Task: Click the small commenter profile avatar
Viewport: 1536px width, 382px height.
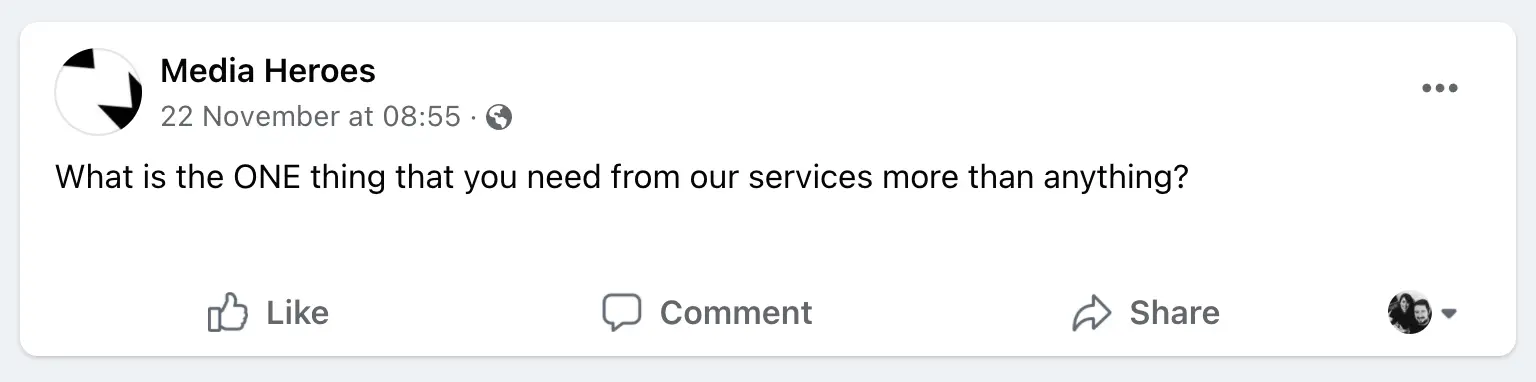Action: point(1410,313)
